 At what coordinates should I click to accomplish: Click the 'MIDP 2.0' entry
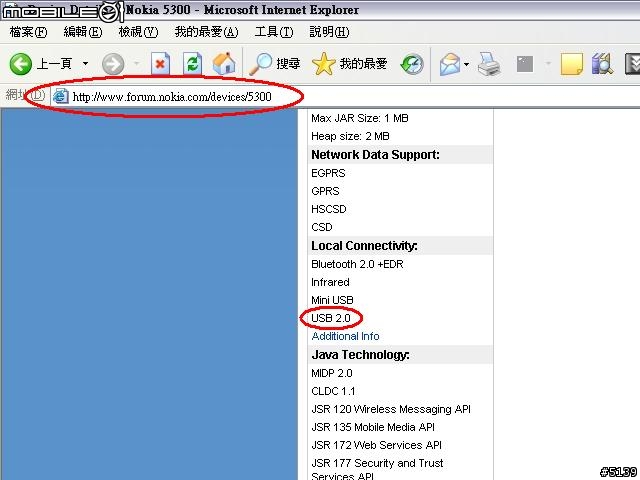(331, 373)
